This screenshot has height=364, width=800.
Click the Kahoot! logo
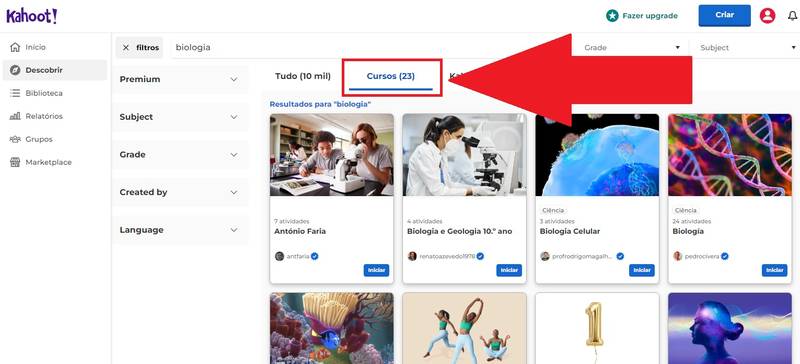tap(32, 16)
